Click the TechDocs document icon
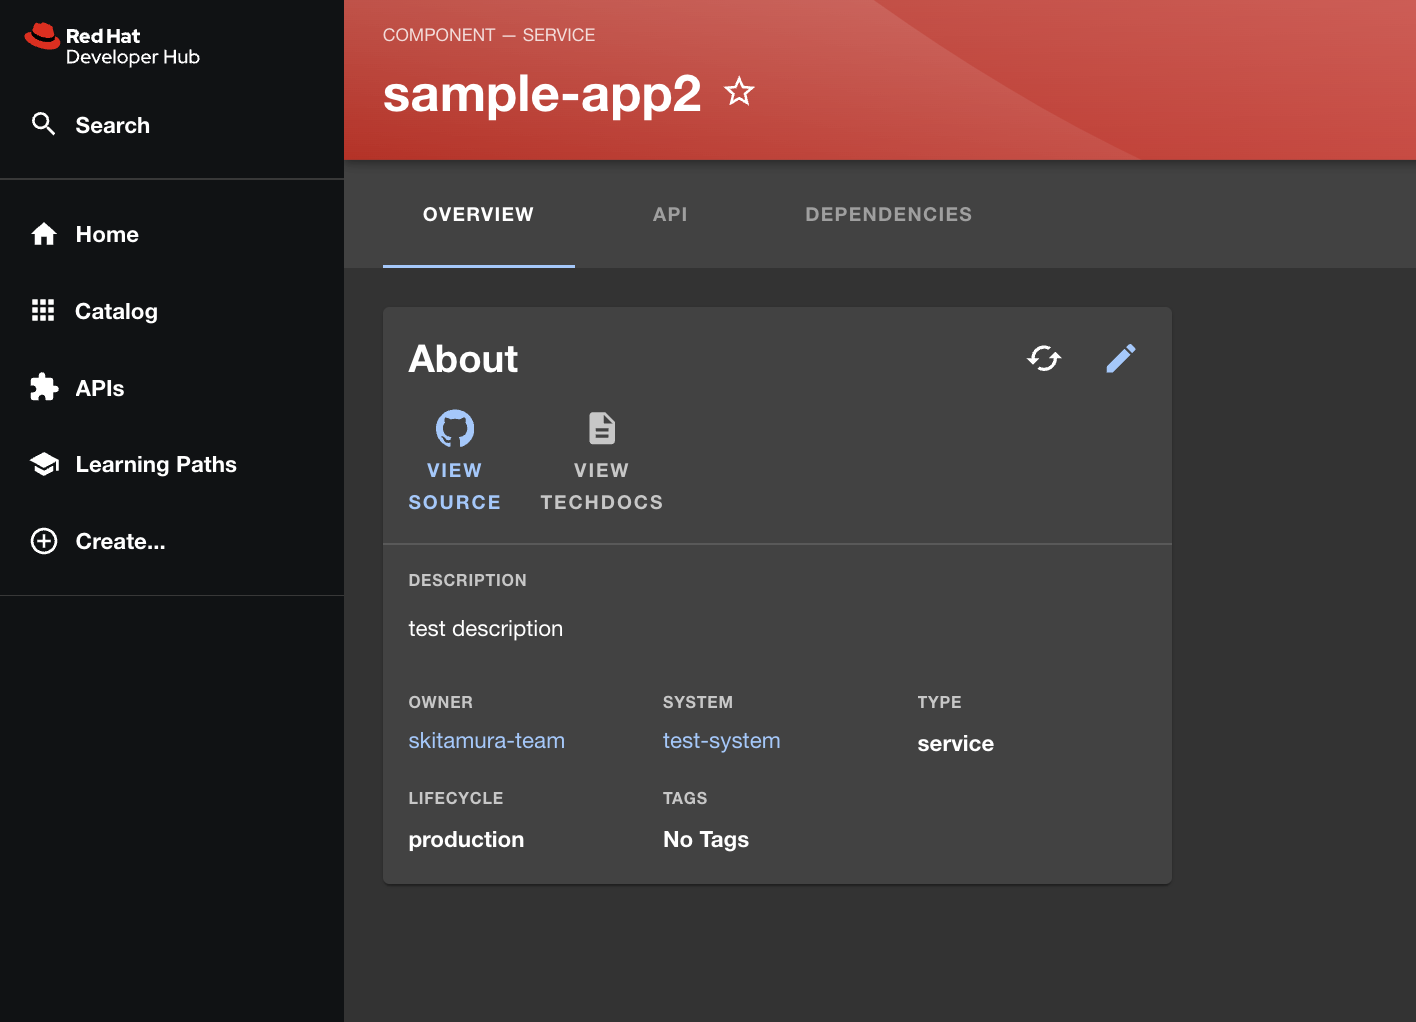 [x=602, y=428]
